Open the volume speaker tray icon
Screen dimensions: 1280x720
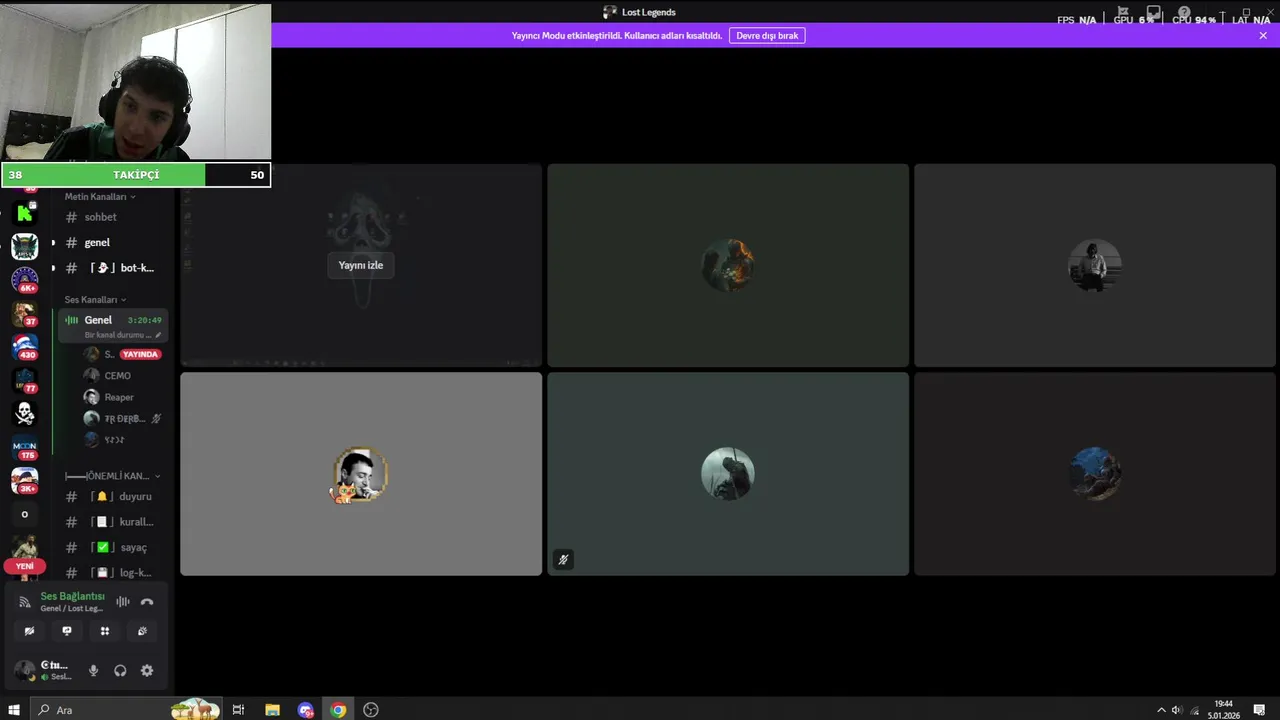(x=1176, y=710)
